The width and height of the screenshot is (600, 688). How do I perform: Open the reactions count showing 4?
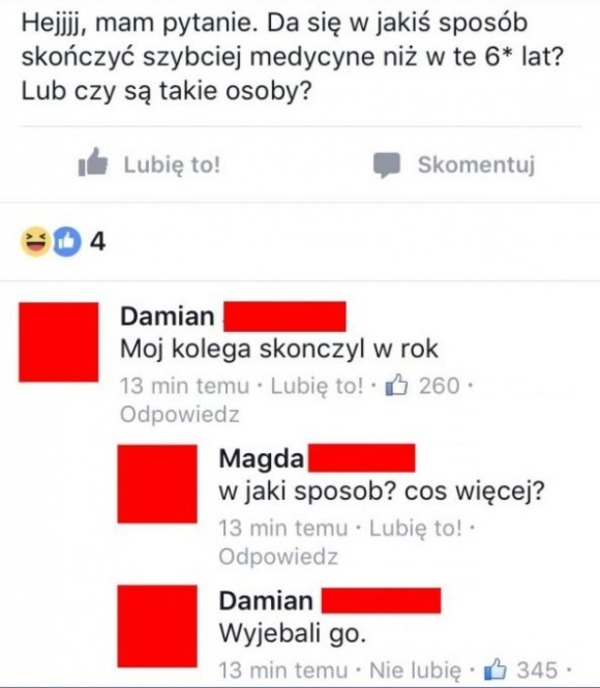click(x=98, y=242)
